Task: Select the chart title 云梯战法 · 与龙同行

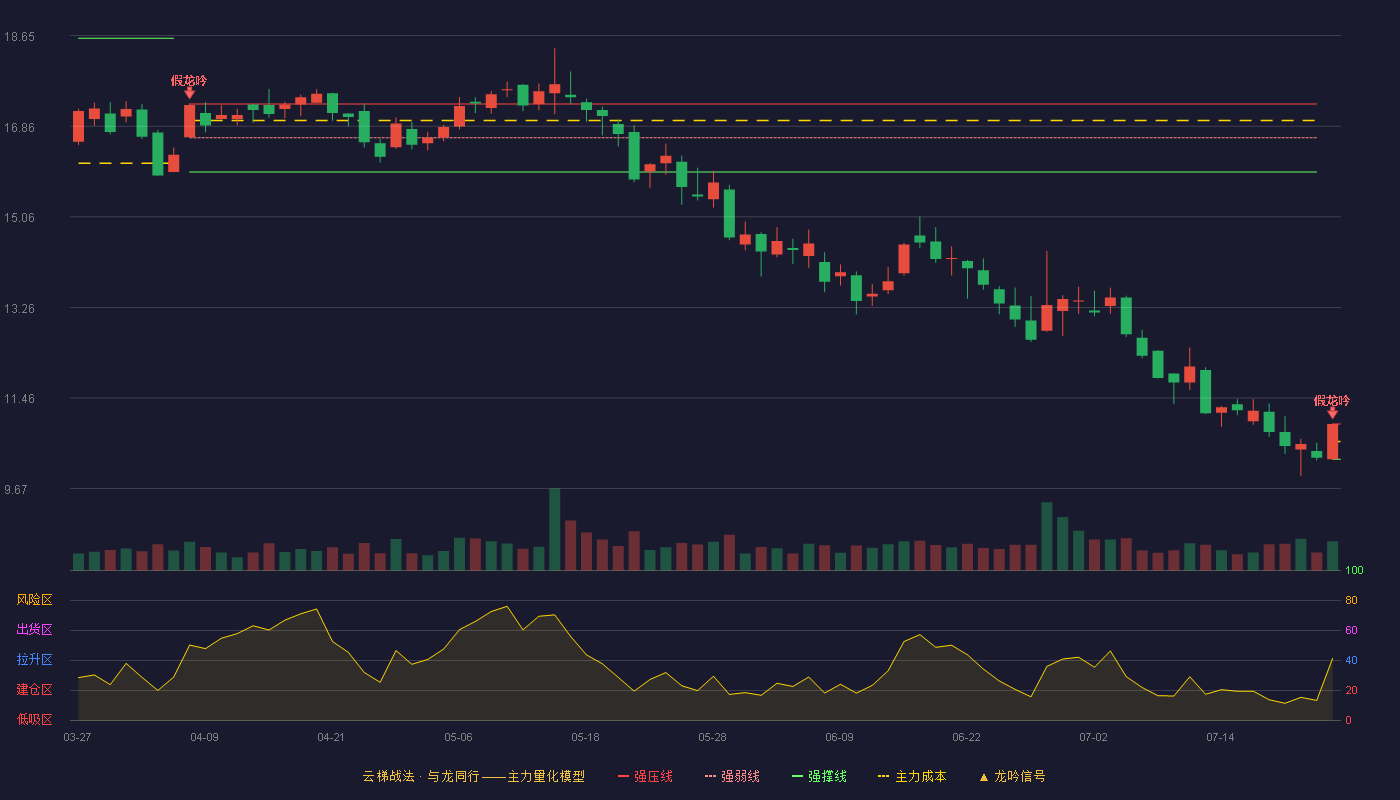Action: pos(421,776)
